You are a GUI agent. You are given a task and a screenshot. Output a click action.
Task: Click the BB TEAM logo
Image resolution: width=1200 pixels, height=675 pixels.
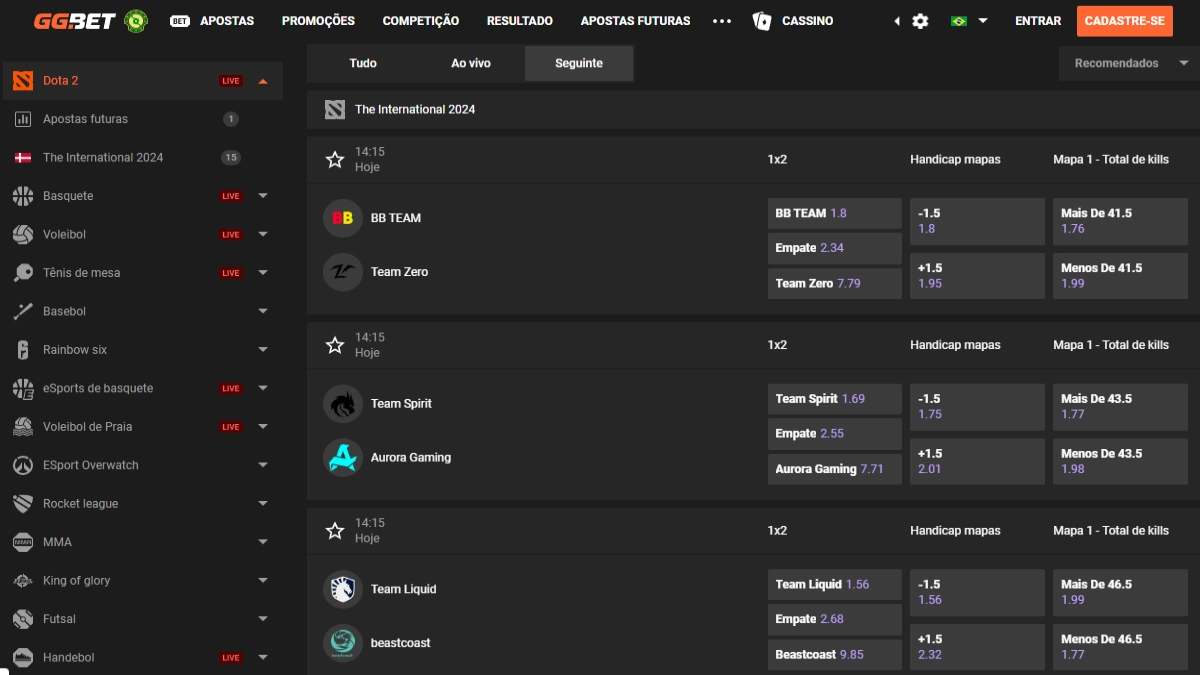coord(343,218)
